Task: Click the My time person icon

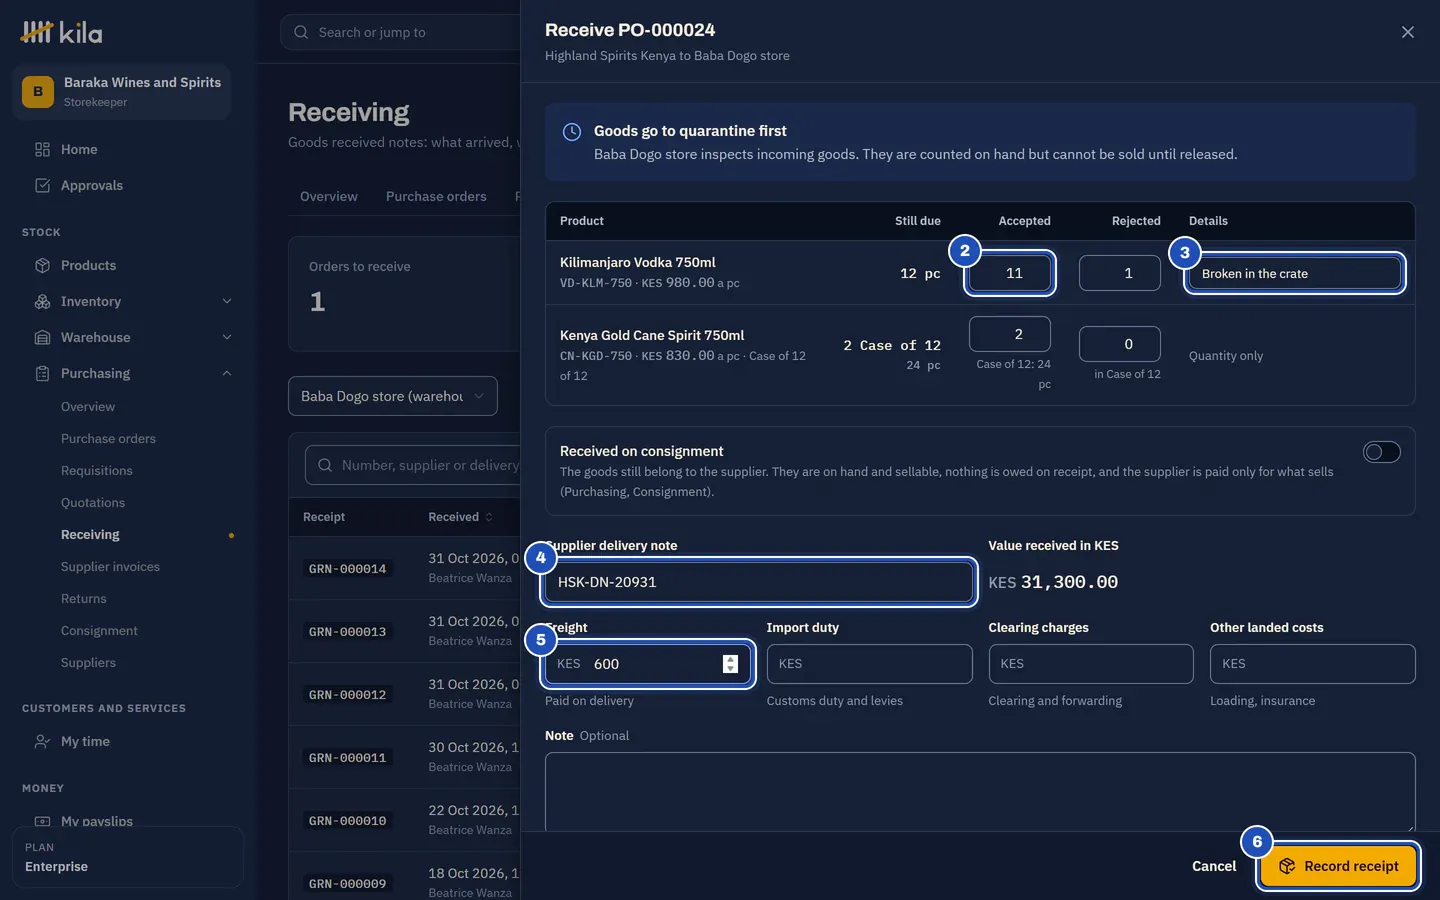Action: 42,741
